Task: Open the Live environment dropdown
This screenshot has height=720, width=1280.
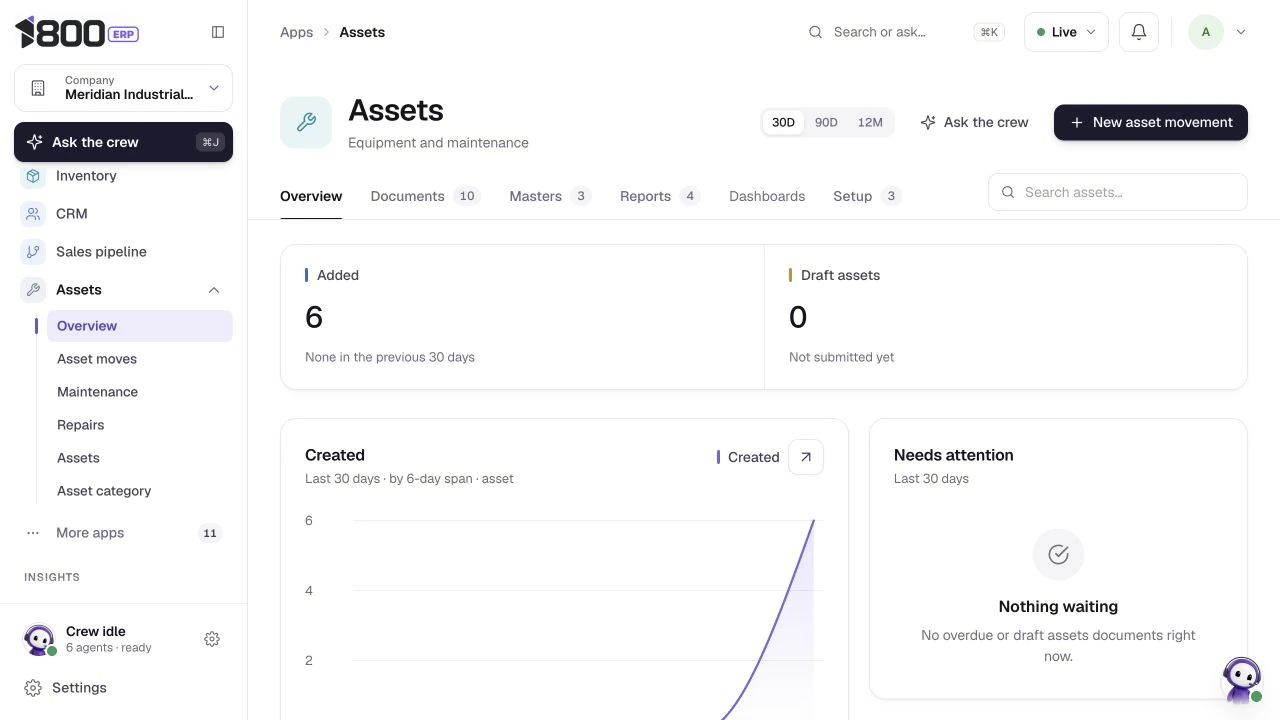Action: [1066, 32]
